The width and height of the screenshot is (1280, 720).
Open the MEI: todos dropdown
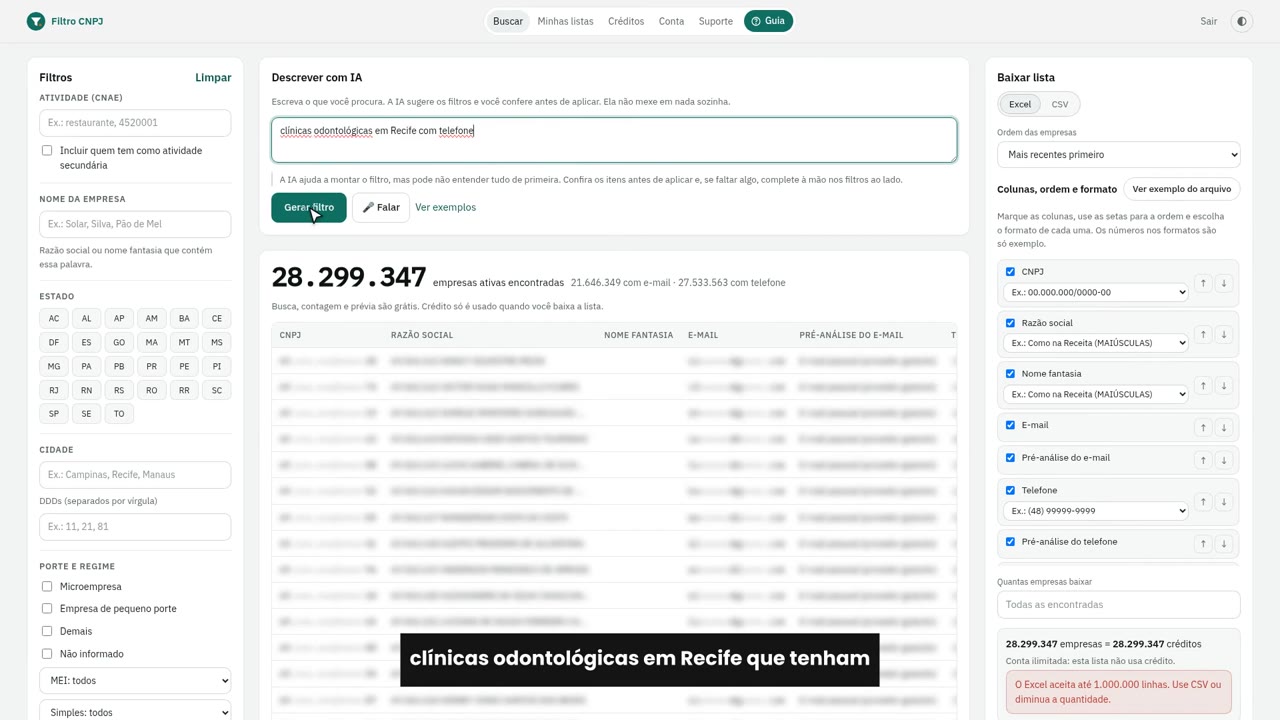tap(135, 680)
